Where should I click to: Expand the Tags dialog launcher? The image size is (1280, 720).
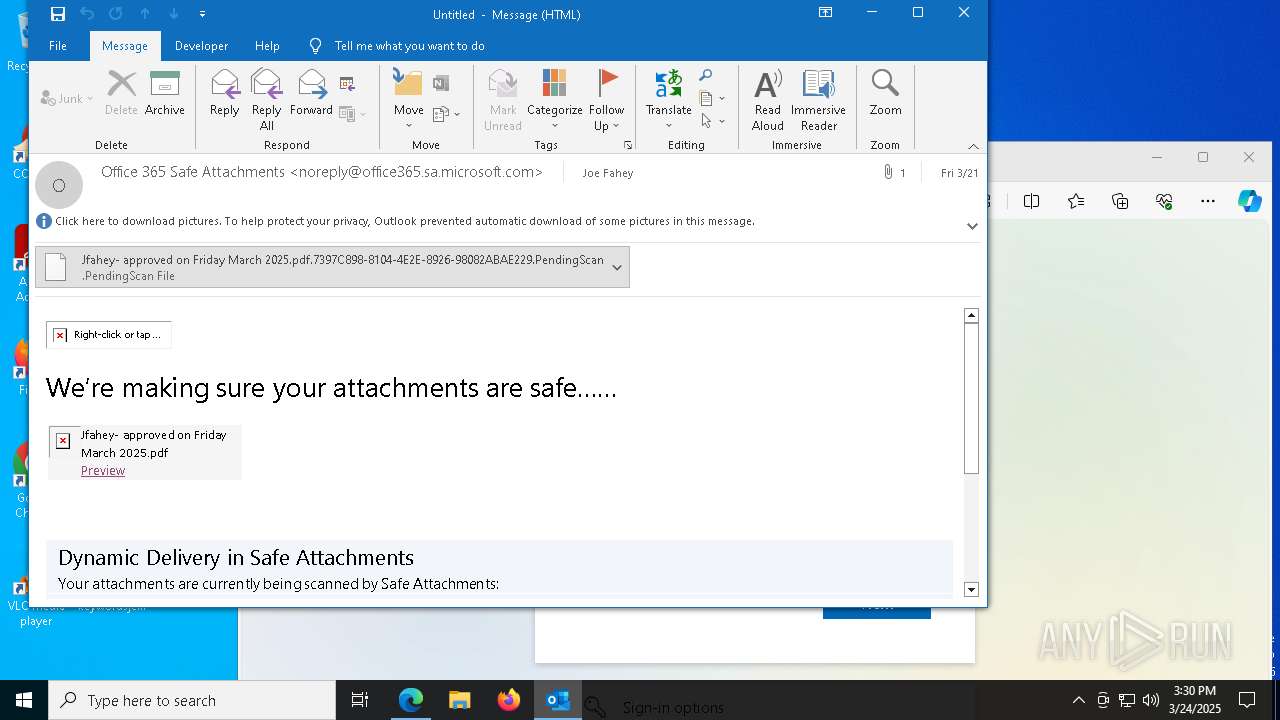click(x=628, y=145)
